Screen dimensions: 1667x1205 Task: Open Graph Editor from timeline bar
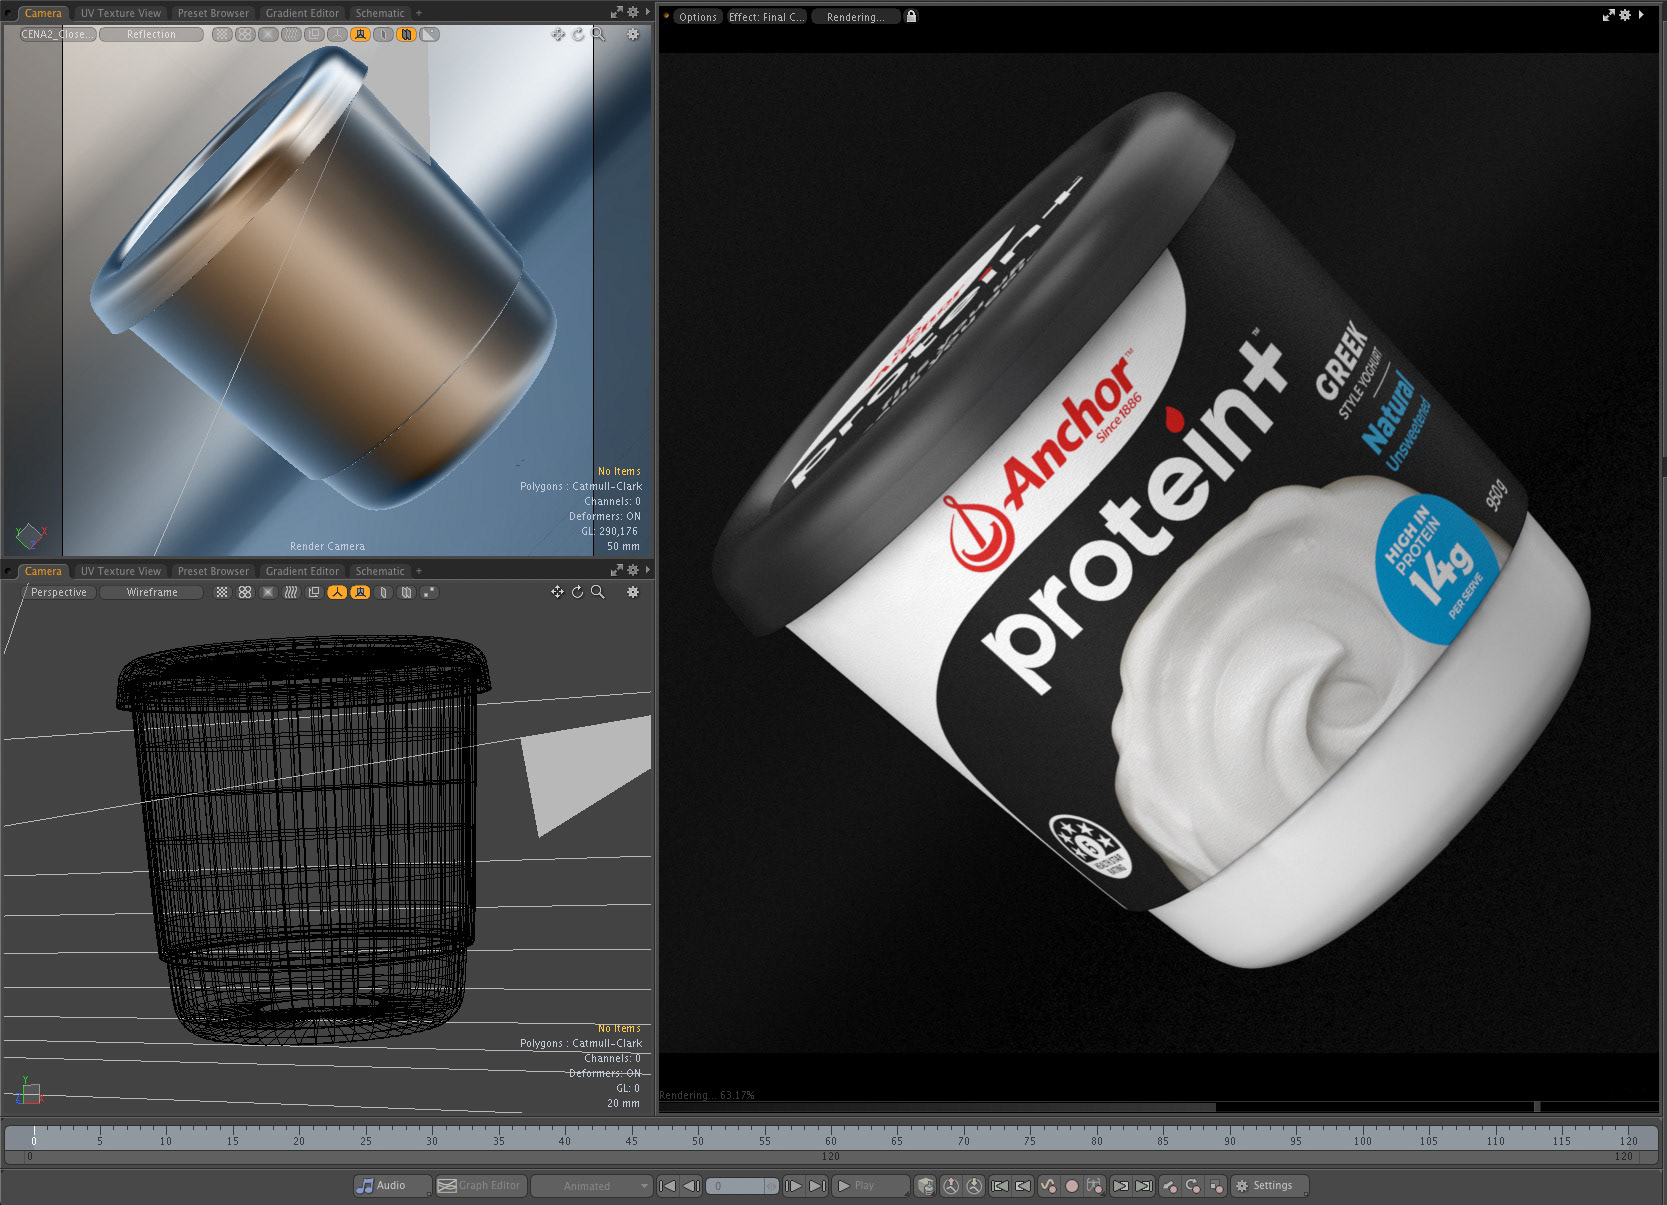point(482,1186)
